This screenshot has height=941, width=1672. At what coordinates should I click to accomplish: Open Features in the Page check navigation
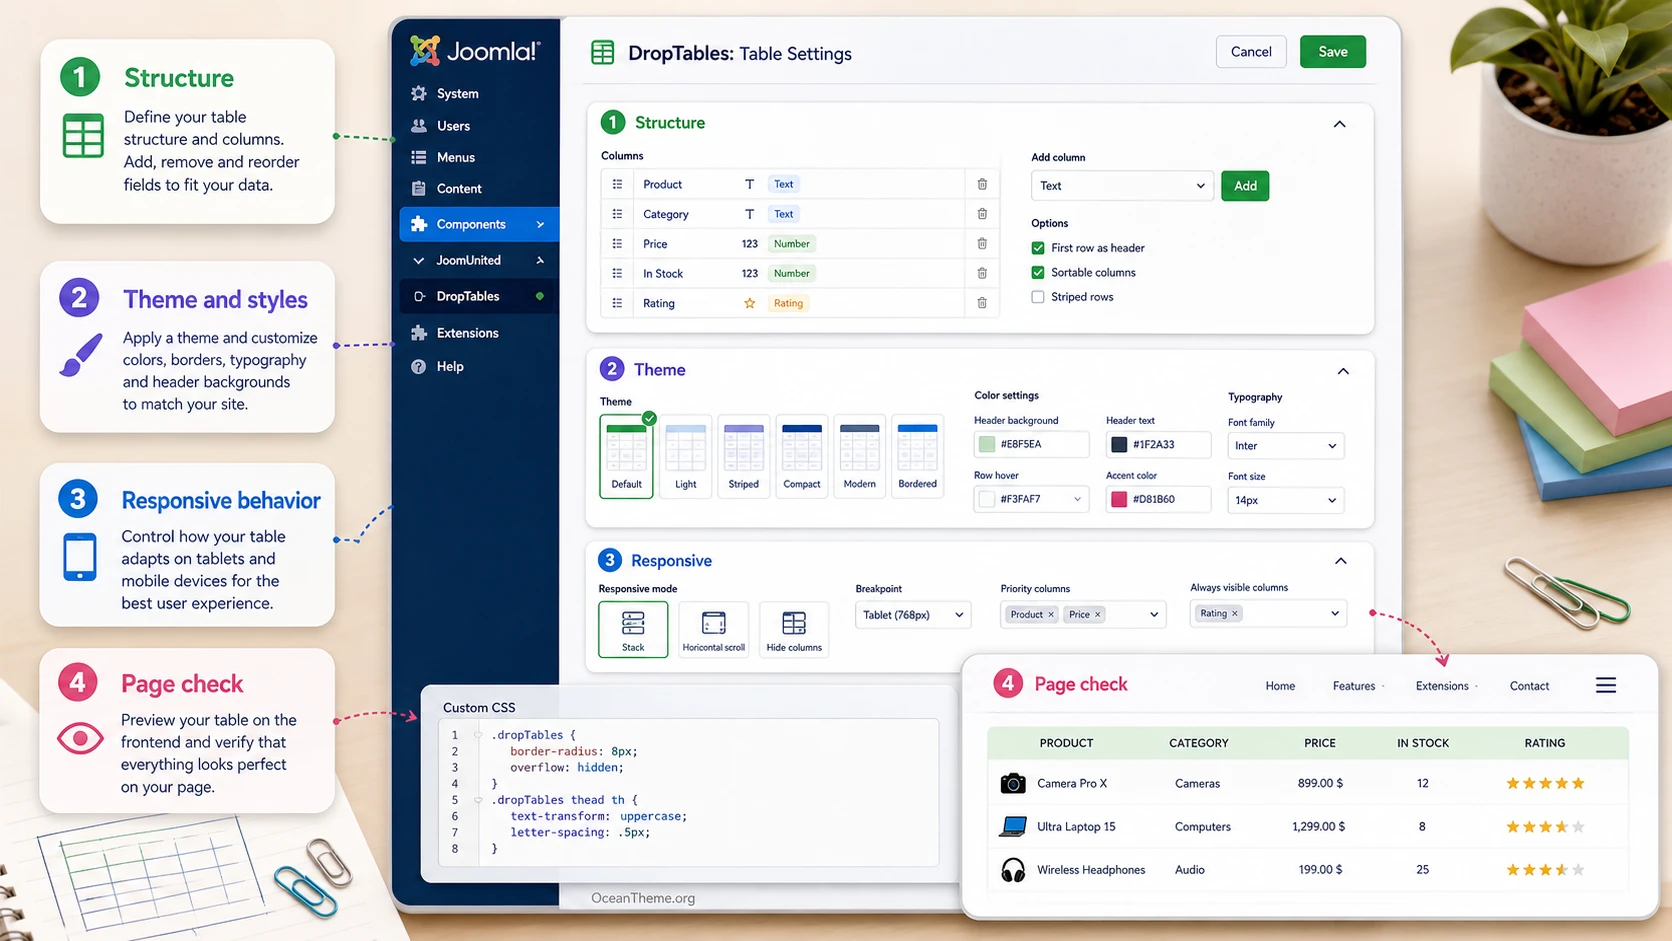1354,686
